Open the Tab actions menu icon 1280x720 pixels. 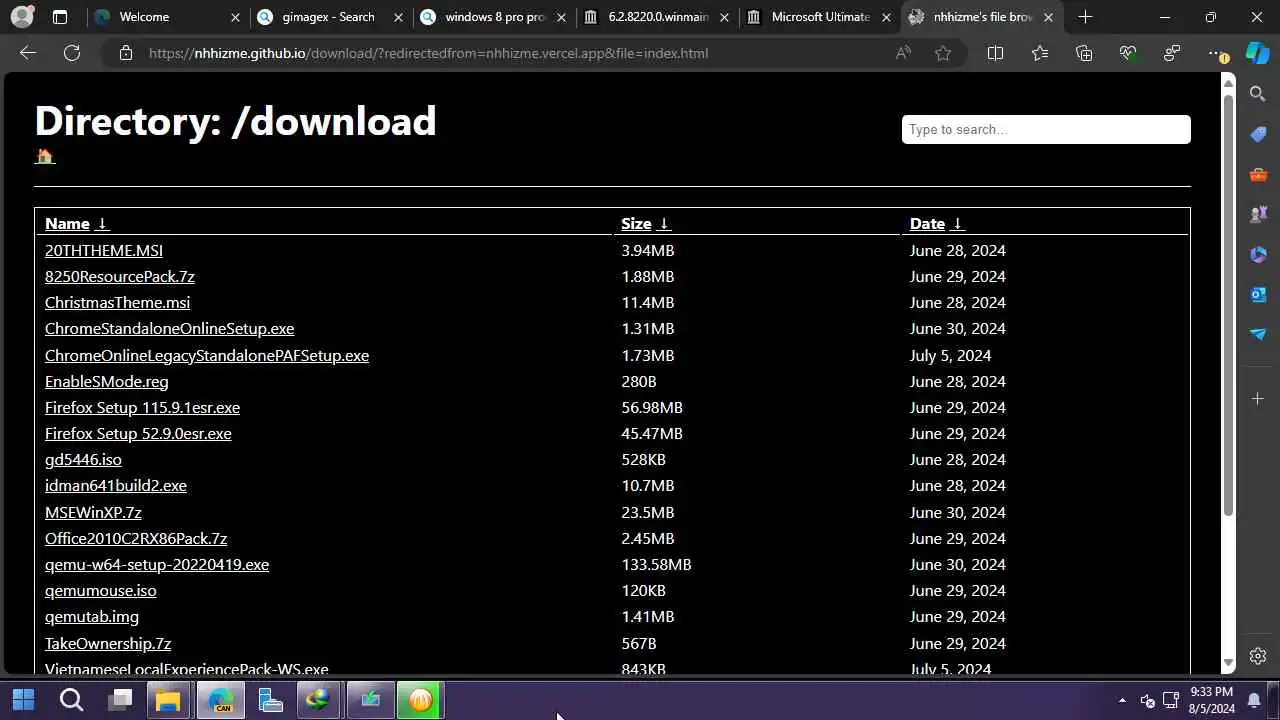tap(60, 17)
